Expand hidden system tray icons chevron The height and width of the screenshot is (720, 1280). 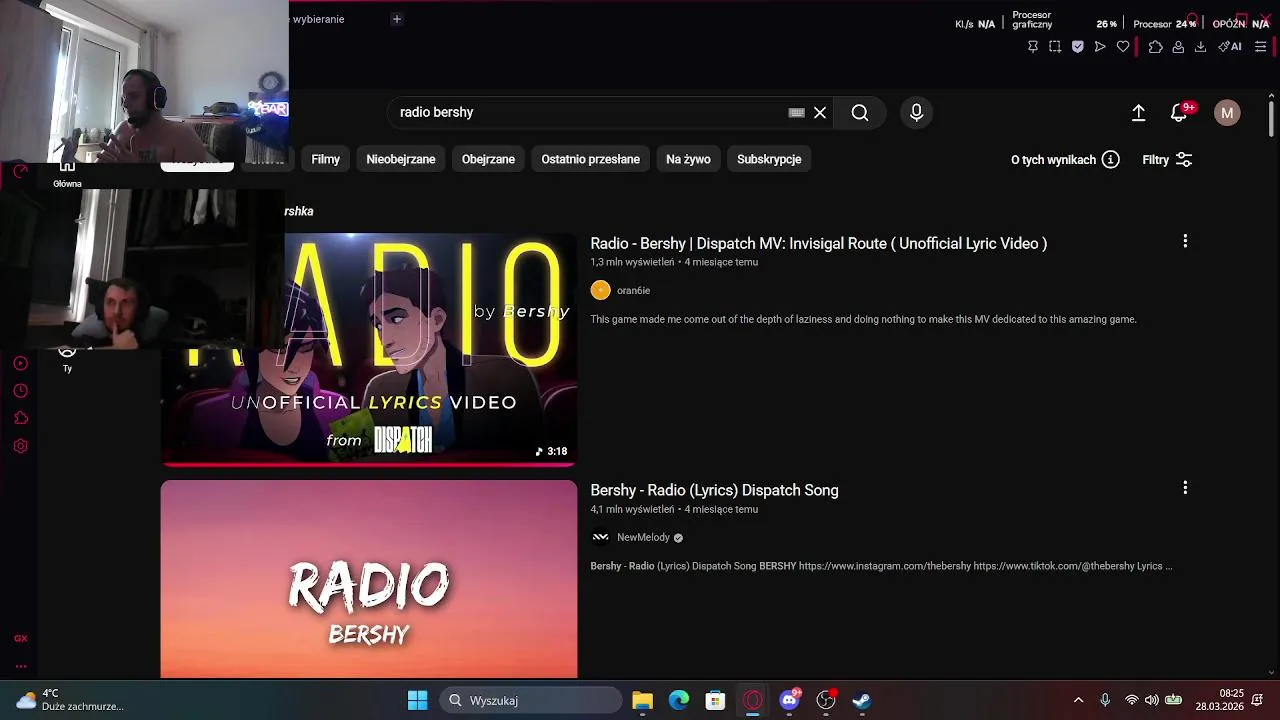pos(1078,701)
